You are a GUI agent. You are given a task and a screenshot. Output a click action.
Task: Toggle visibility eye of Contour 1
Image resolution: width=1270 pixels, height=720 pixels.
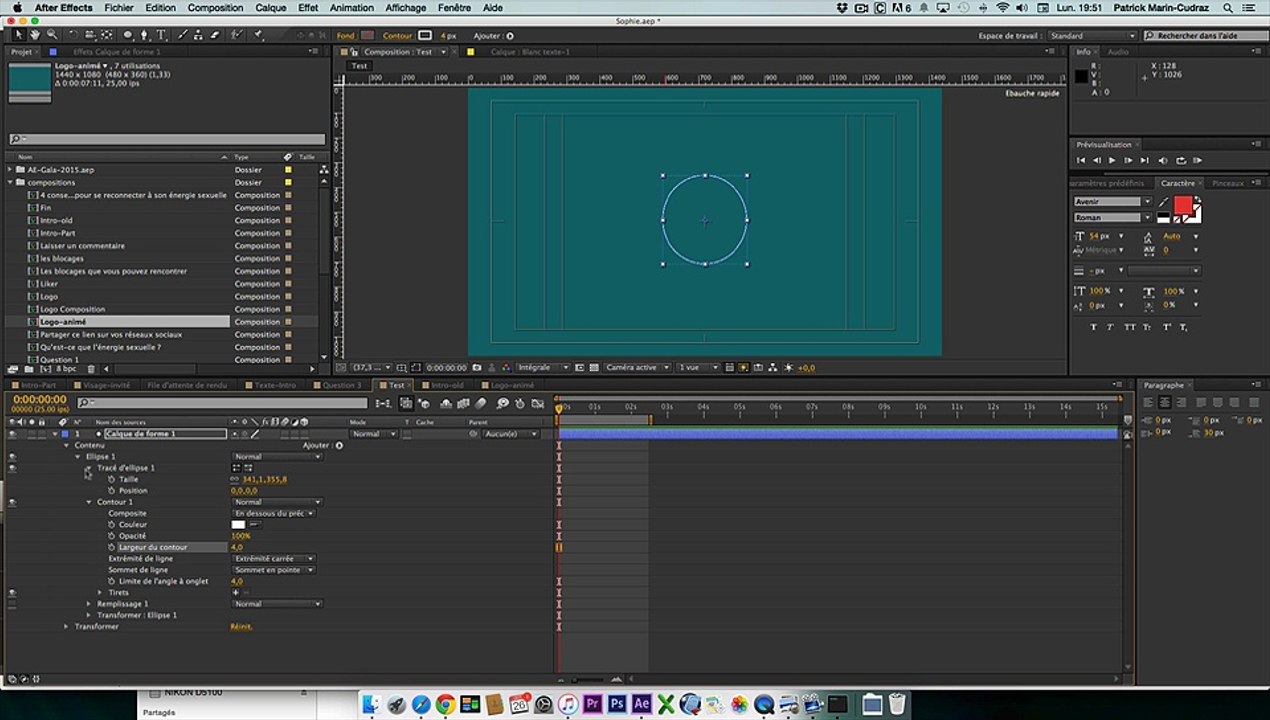pos(12,502)
